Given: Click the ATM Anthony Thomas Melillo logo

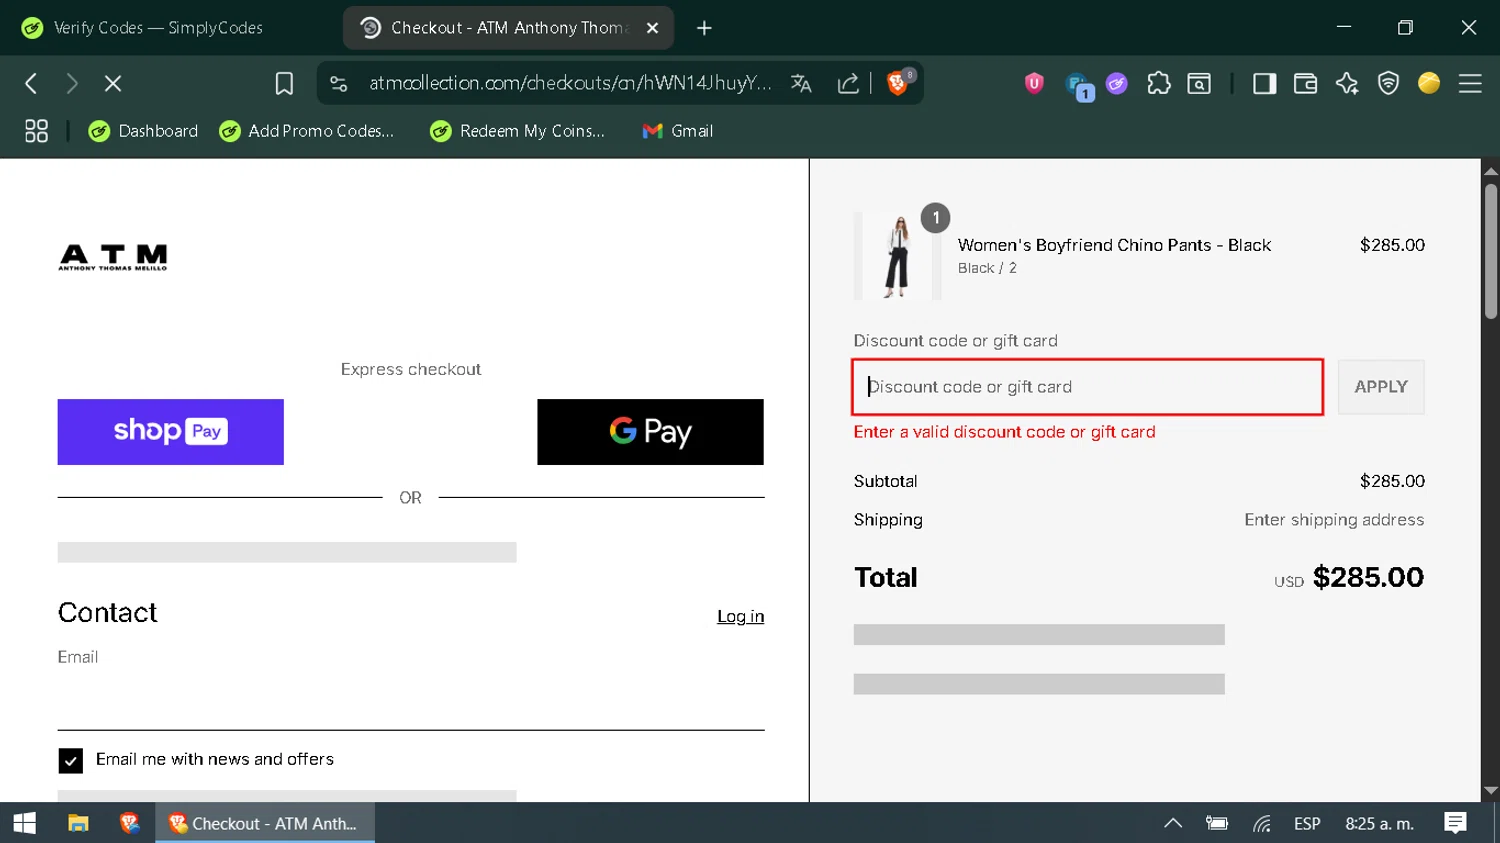Looking at the screenshot, I should click(x=113, y=257).
